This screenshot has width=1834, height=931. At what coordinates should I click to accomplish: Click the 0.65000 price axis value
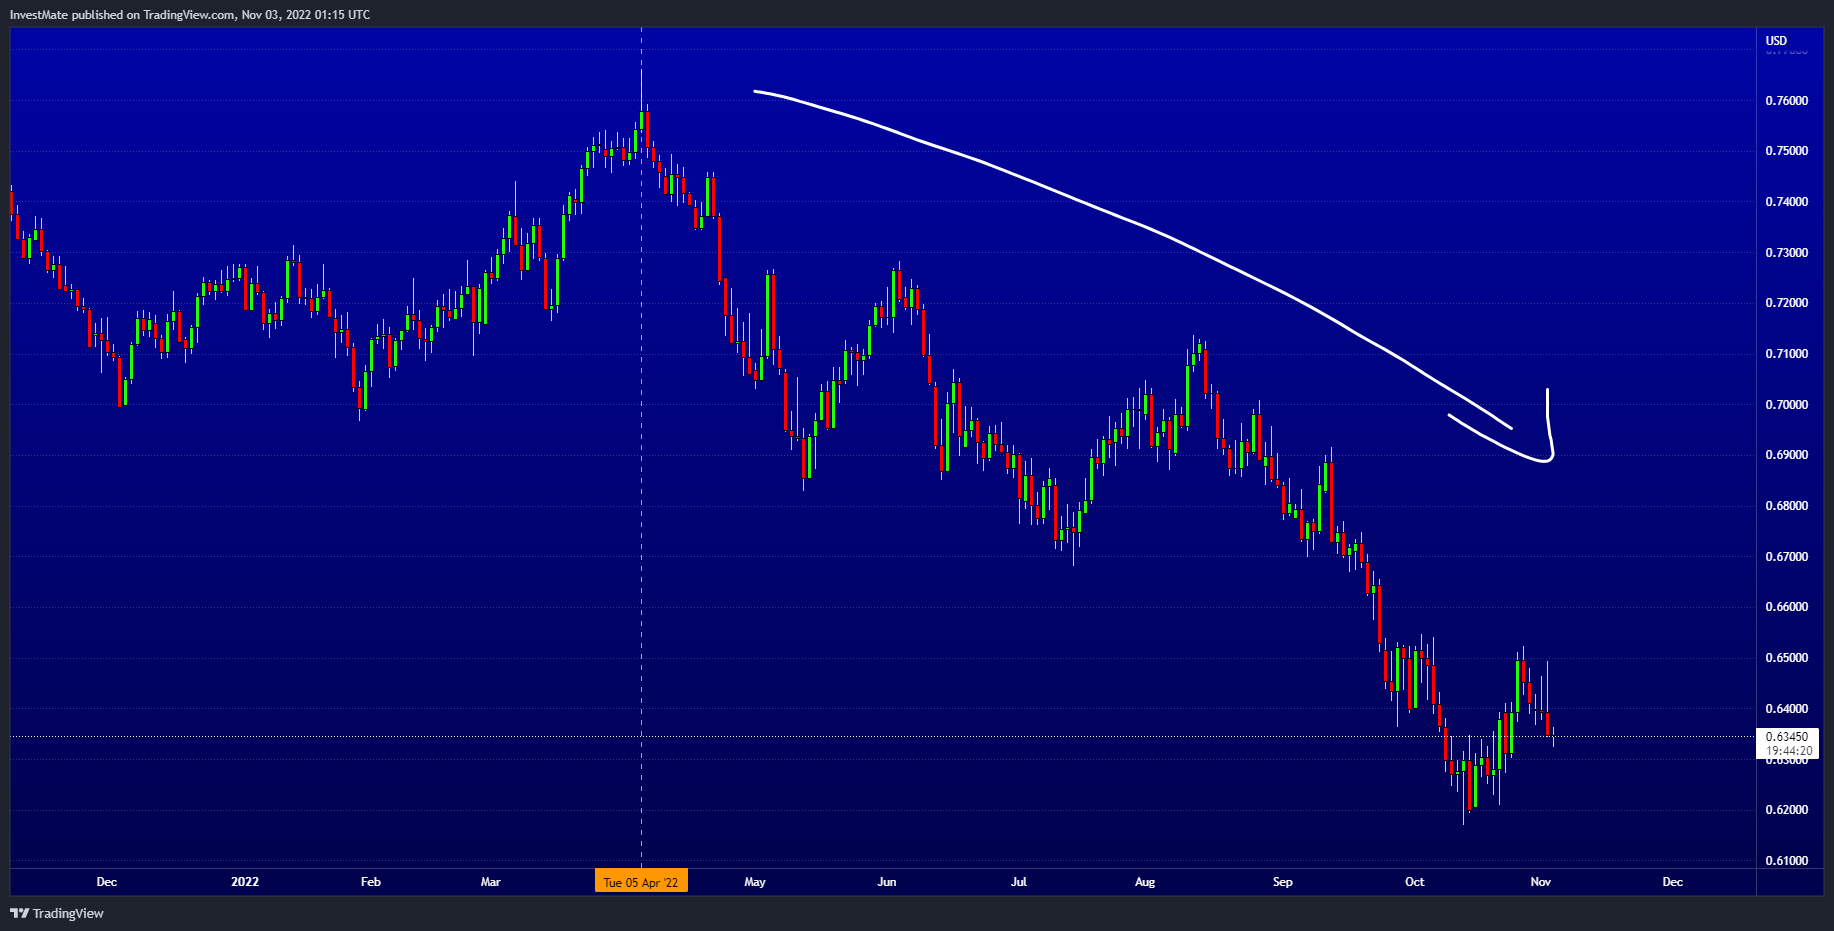(1787, 658)
